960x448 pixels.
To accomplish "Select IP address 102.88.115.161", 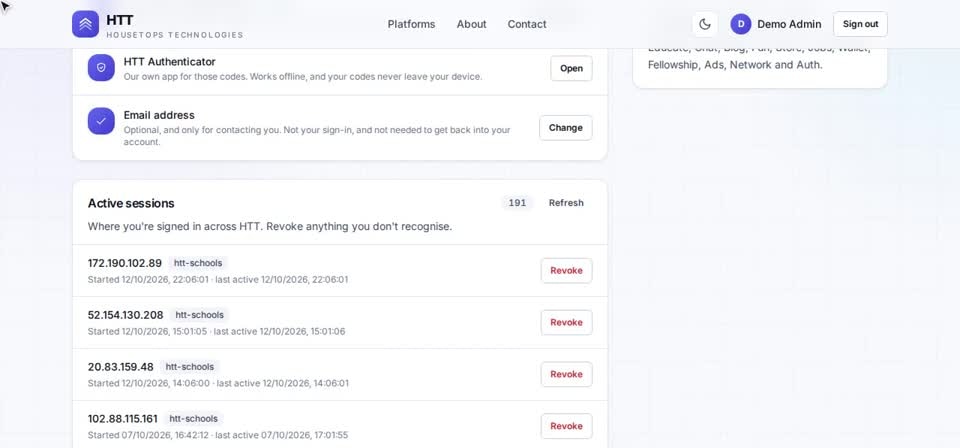I will tap(122, 419).
